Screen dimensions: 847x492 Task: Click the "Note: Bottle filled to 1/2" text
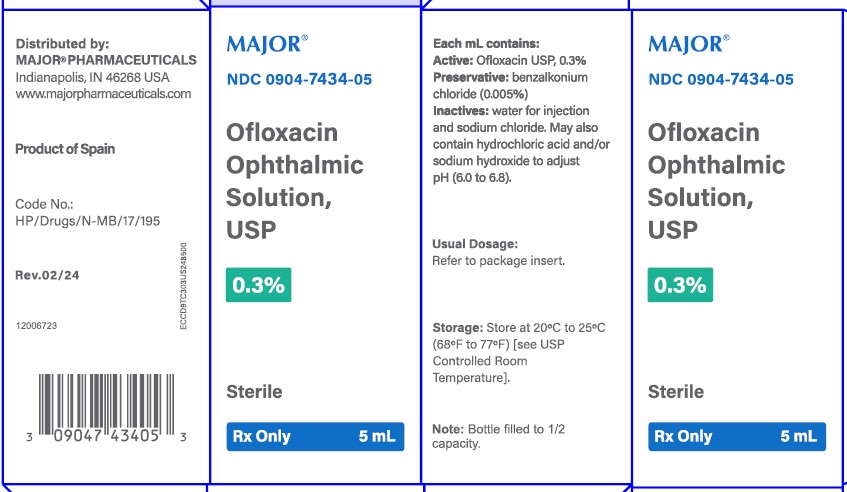tap(500, 429)
